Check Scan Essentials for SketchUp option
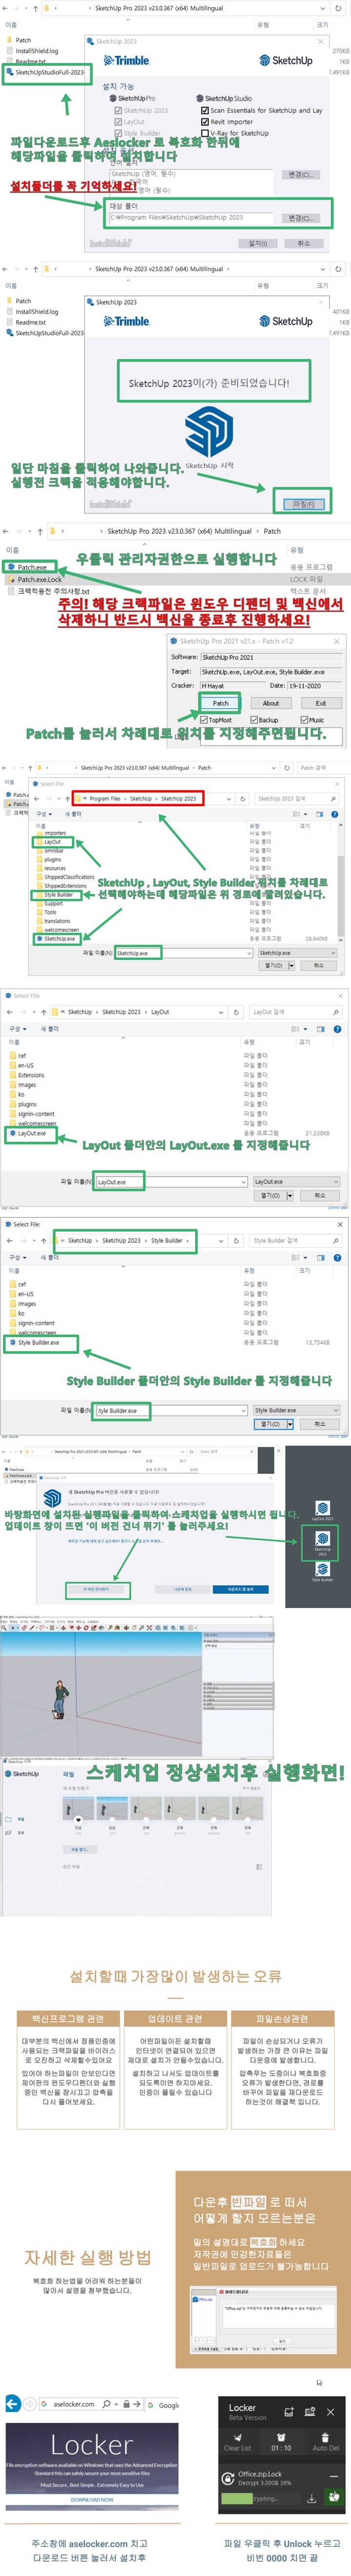 pos(205,110)
